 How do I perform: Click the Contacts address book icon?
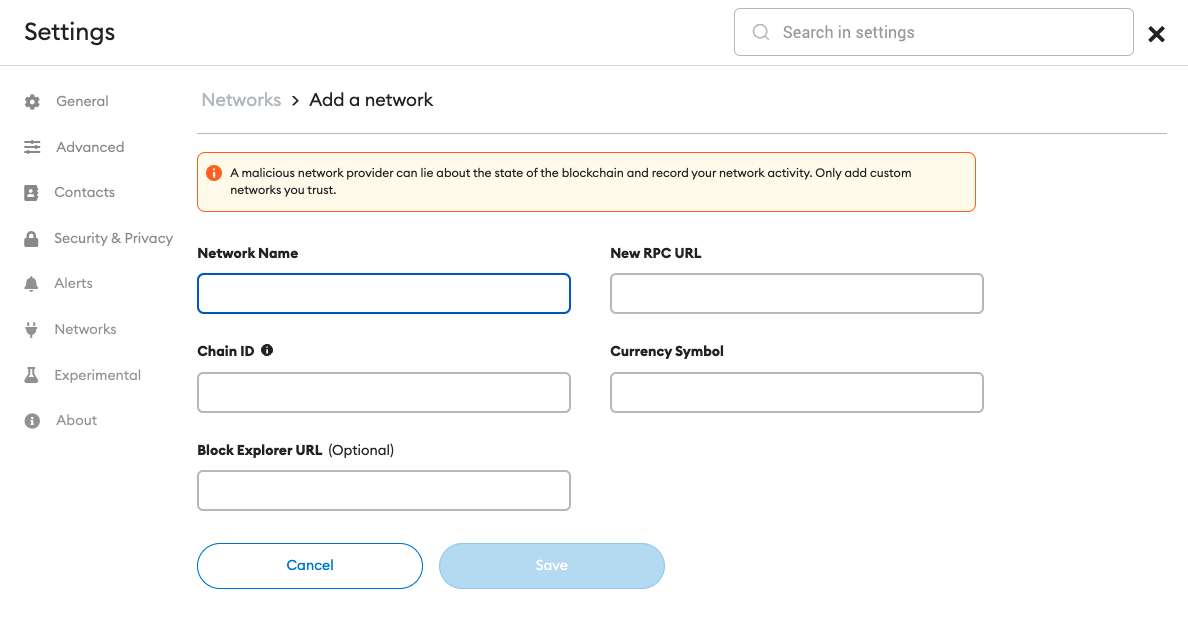[x=31, y=193]
